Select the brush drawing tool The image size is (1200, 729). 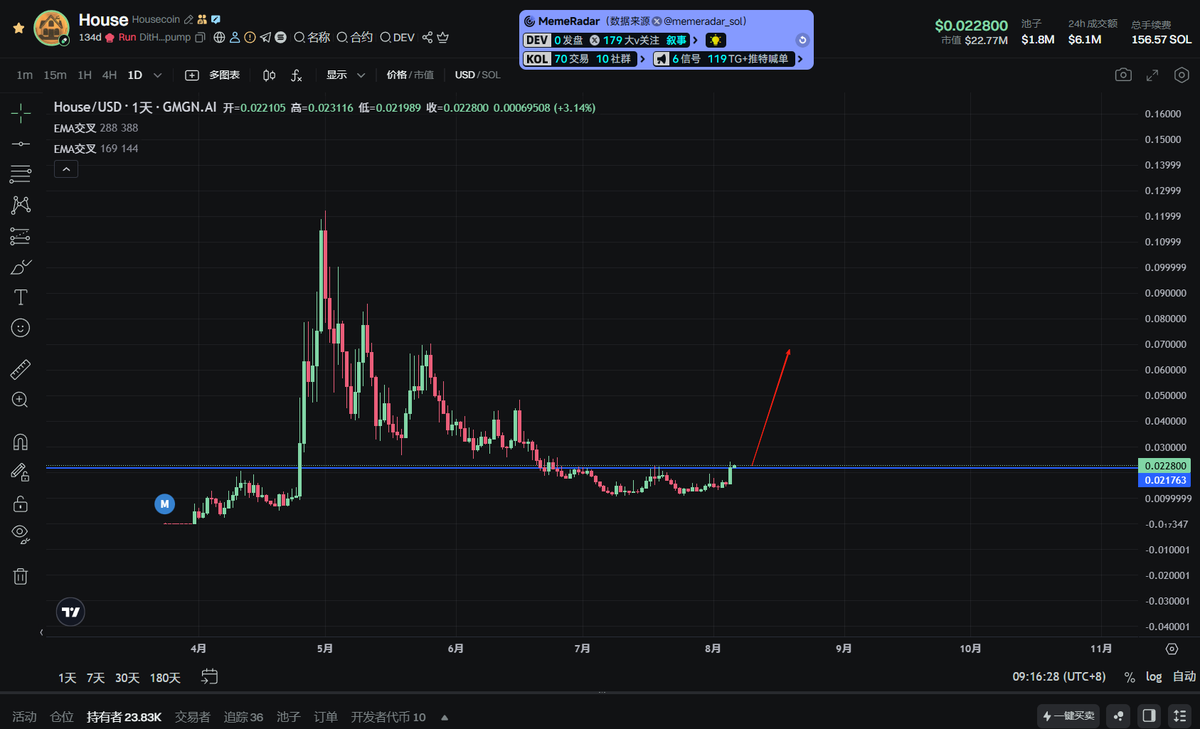point(20,267)
